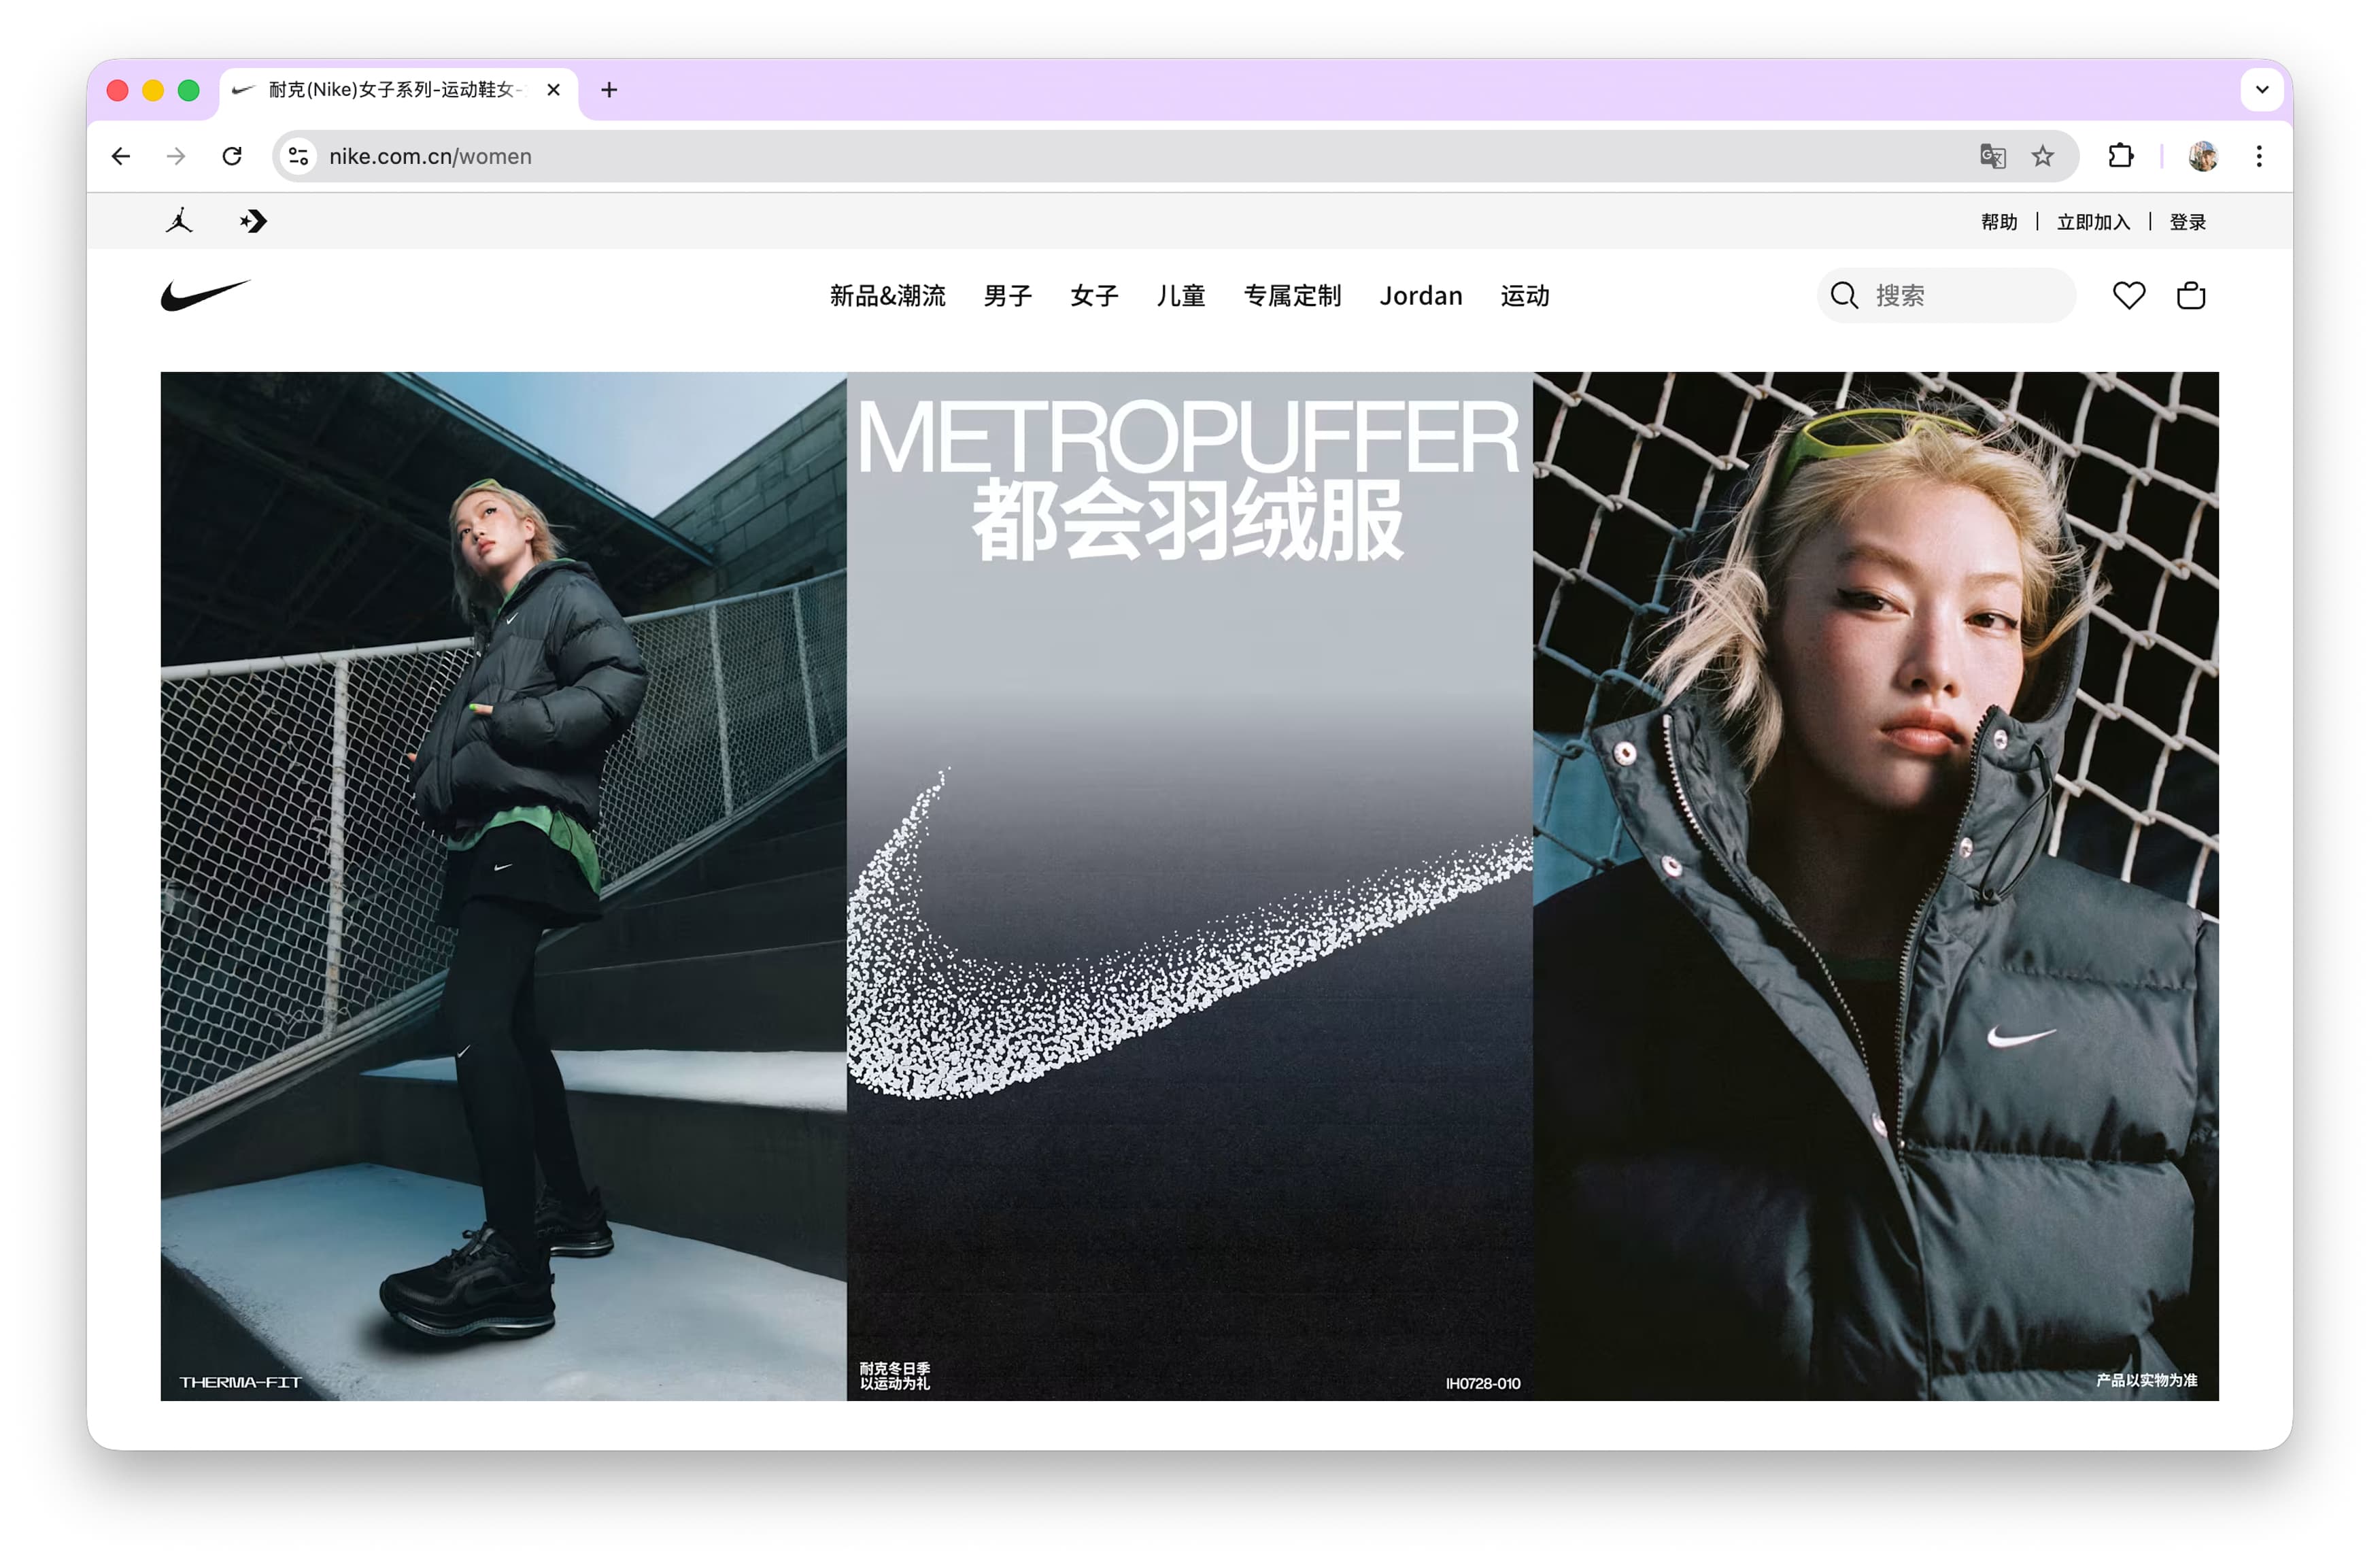This screenshot has height=1565, width=2380.
Task: Open the Chrome profile avatar menu
Action: [2203, 156]
